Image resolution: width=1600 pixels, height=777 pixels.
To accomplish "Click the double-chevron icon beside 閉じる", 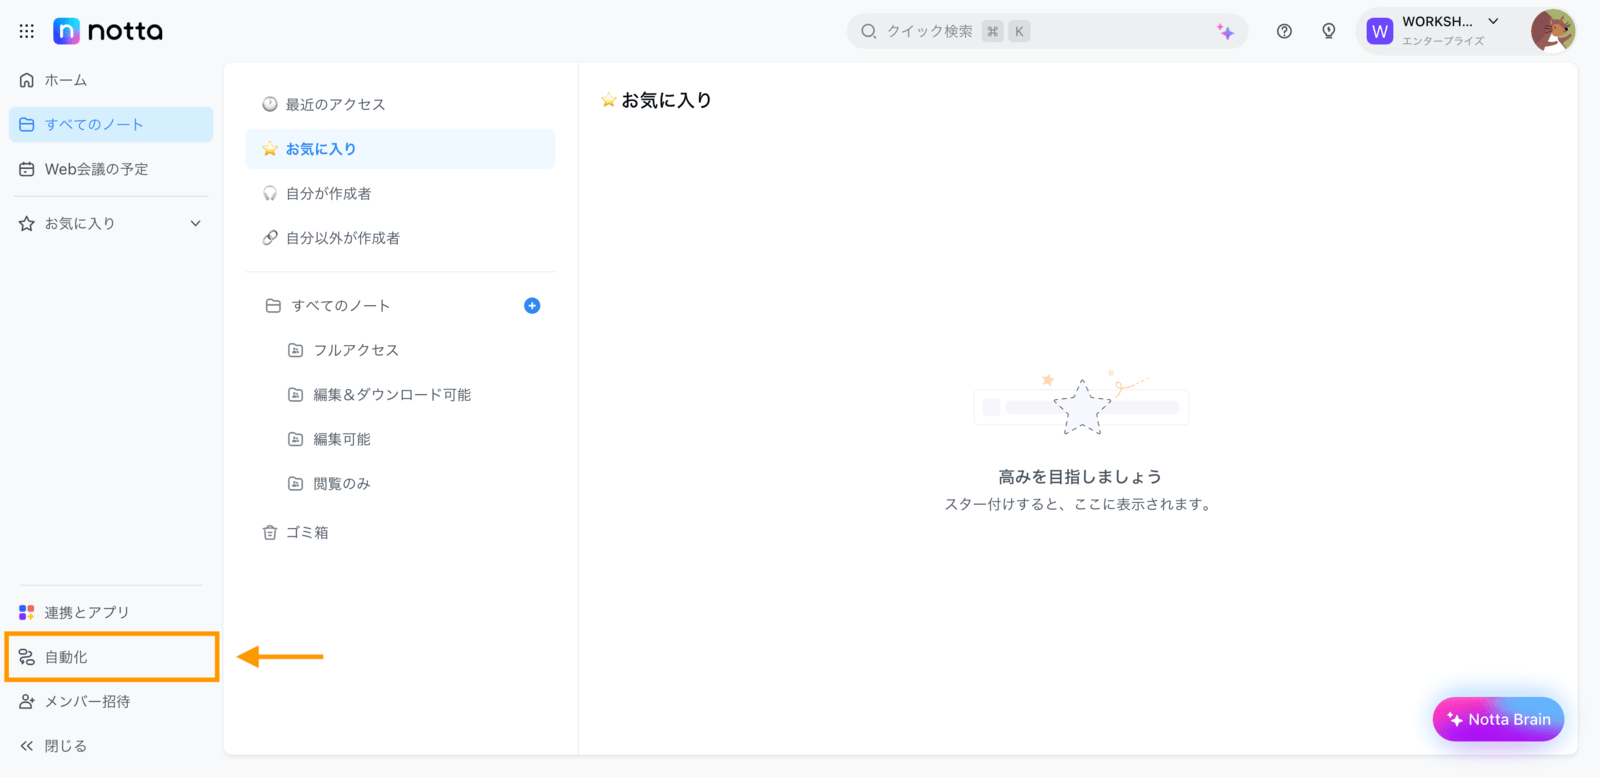I will point(27,746).
